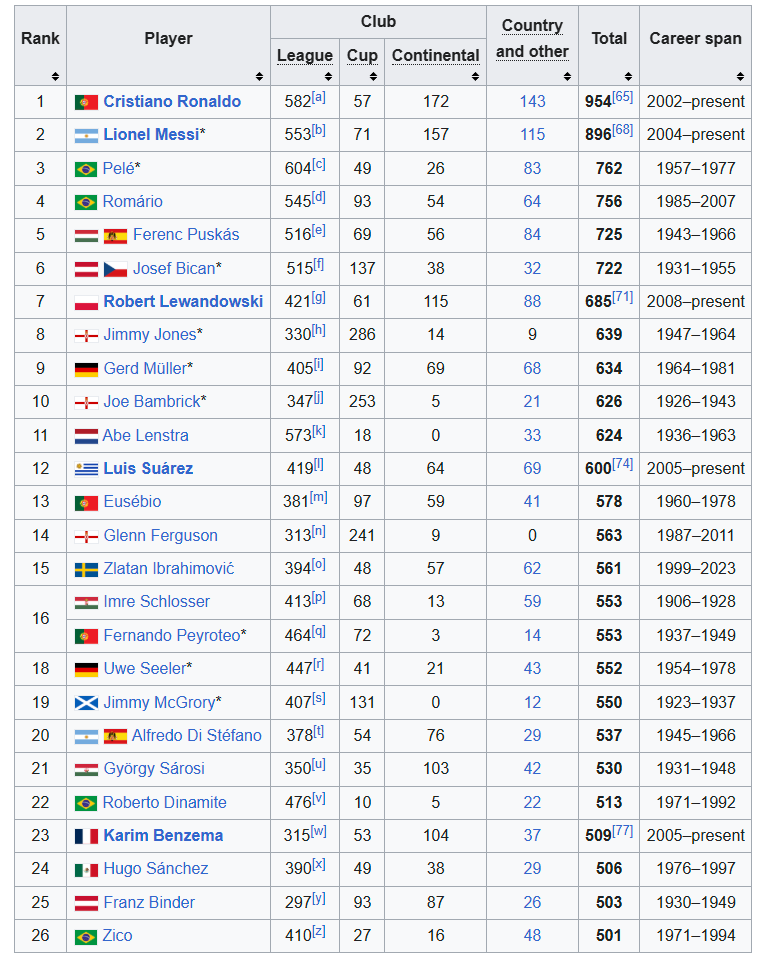Click Poland flag beside Robert Lewandowski
The width and height of the screenshot is (763, 962).
pyautogui.click(x=86, y=302)
